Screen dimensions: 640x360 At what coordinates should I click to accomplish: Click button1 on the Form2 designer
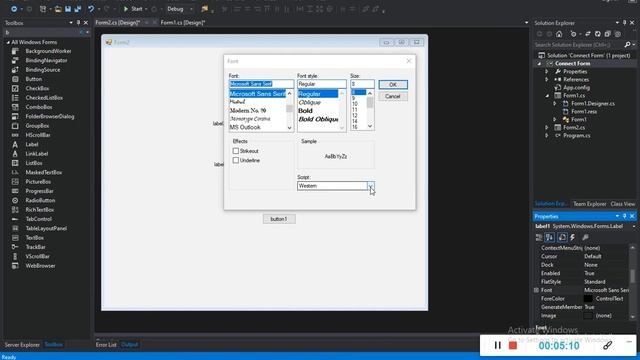coord(279,219)
